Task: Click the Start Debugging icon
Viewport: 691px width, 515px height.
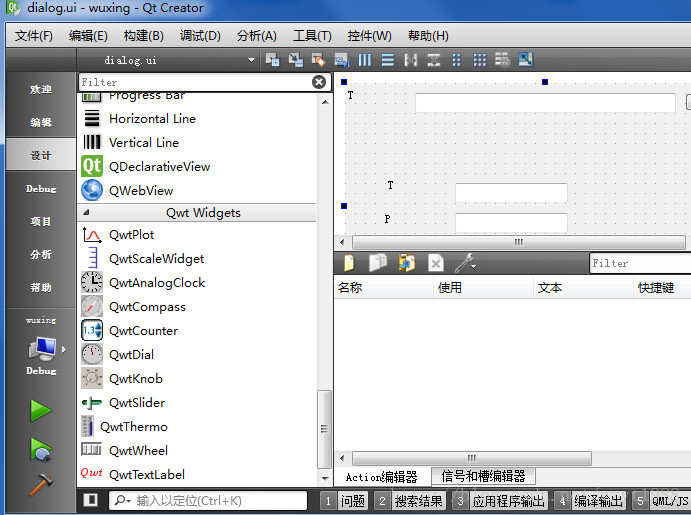Action: (x=41, y=449)
